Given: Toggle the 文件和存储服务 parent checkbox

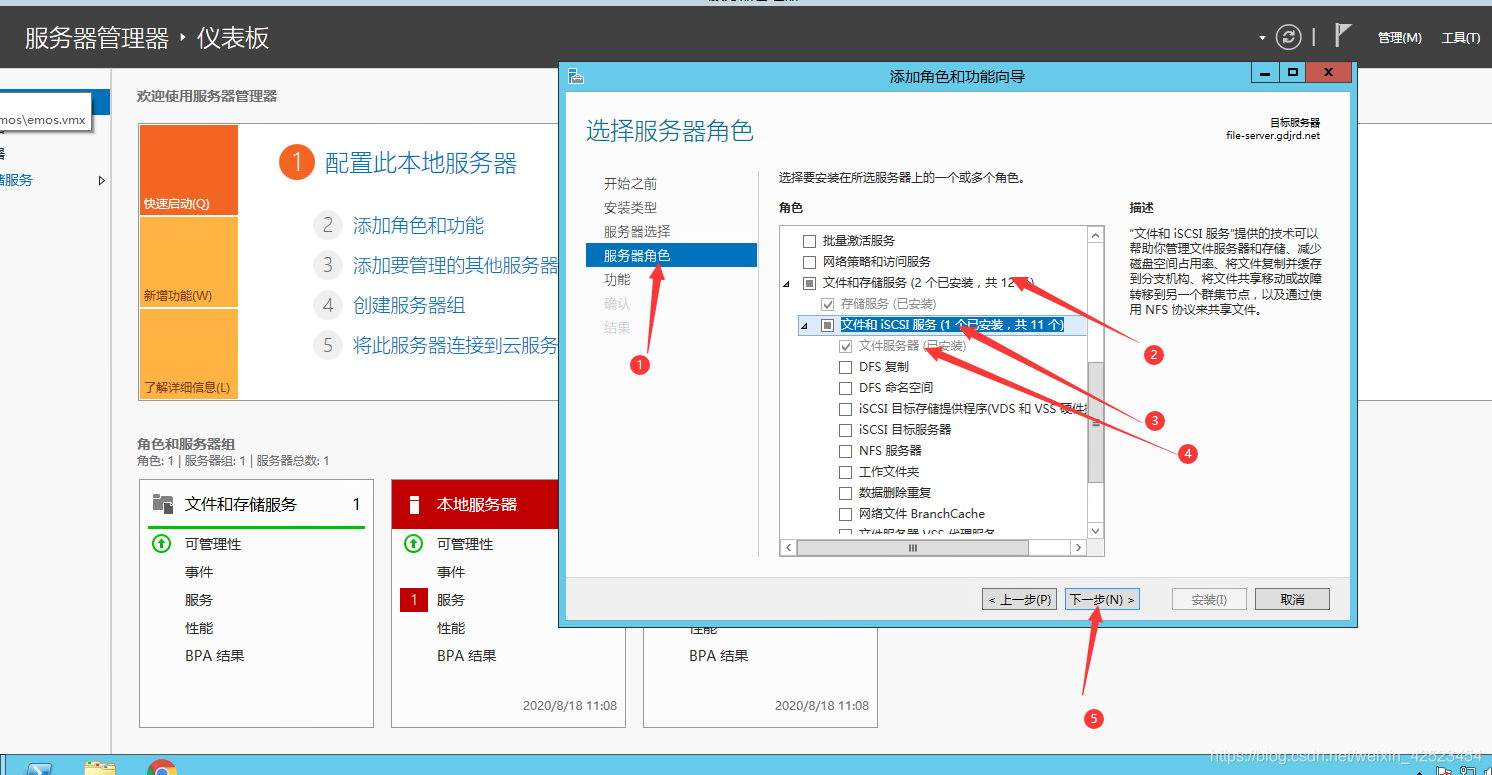Looking at the screenshot, I should 810,283.
